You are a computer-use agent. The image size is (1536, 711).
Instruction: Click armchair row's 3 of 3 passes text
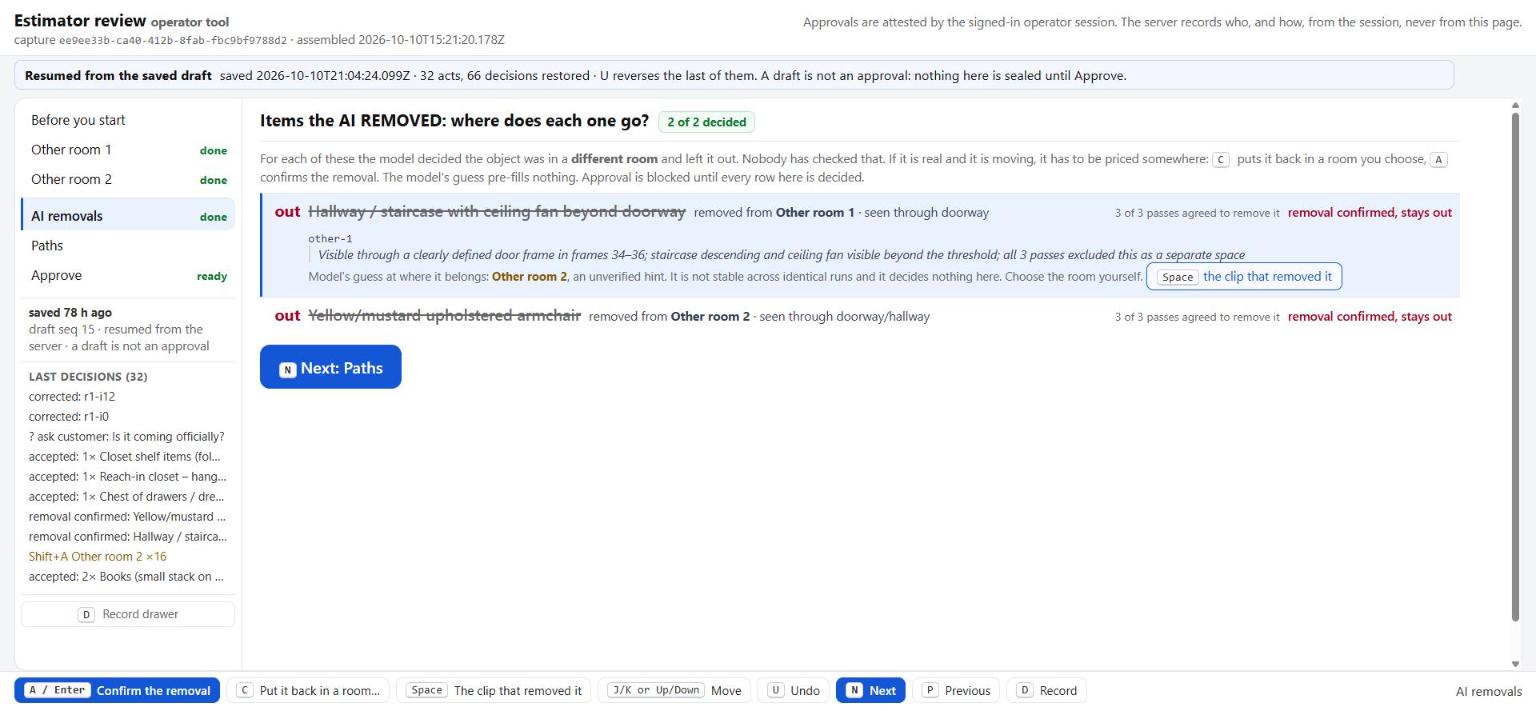click(x=1197, y=317)
